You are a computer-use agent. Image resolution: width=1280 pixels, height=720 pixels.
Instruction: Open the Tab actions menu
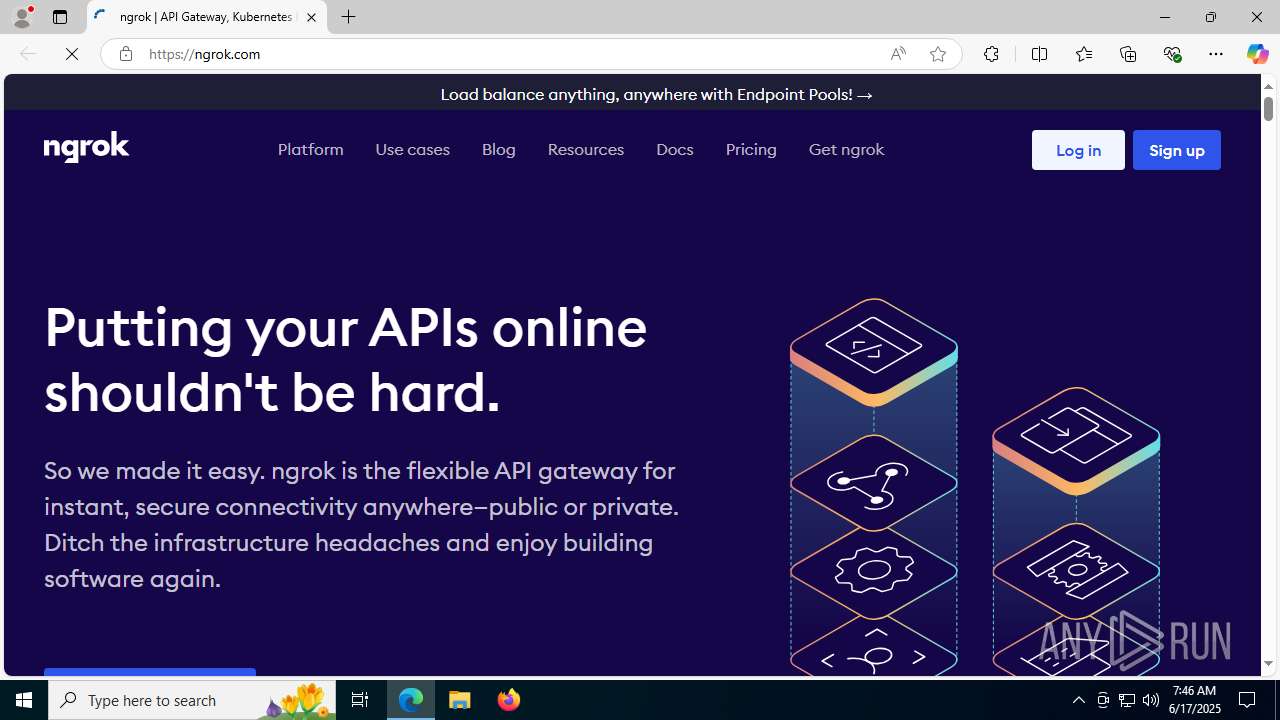tap(60, 17)
